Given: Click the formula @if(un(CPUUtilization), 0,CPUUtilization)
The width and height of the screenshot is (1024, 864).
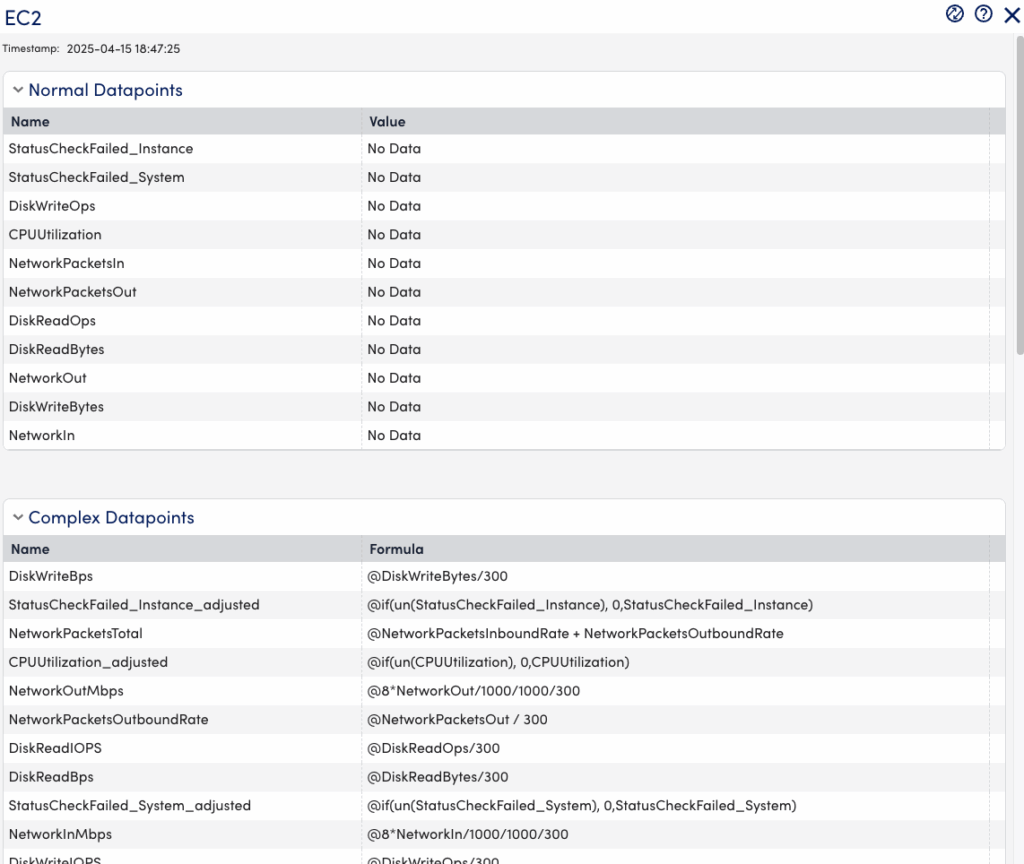Looking at the screenshot, I should (498, 663).
